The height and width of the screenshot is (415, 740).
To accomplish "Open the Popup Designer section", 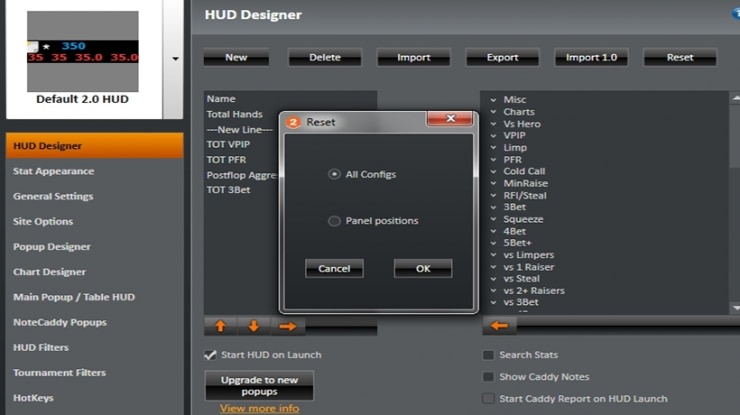I will coord(52,246).
